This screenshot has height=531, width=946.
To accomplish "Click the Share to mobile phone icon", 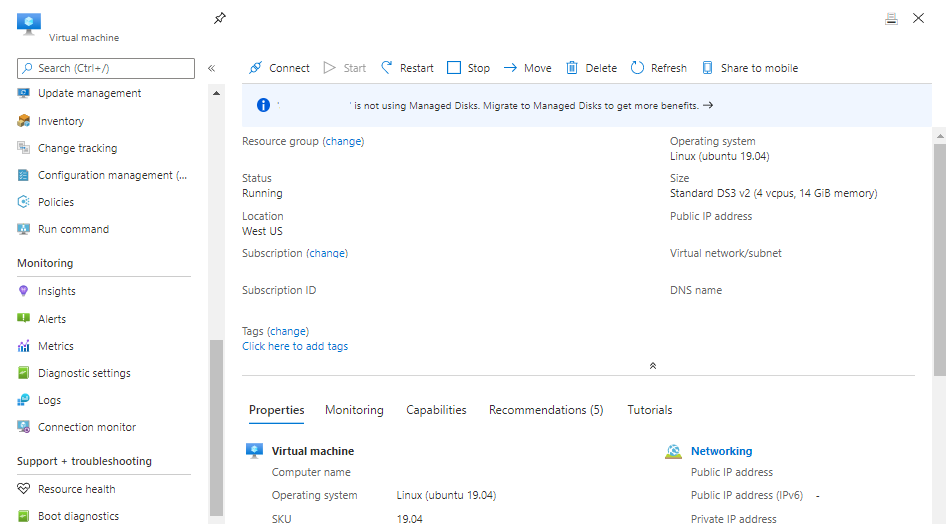I will [707, 68].
